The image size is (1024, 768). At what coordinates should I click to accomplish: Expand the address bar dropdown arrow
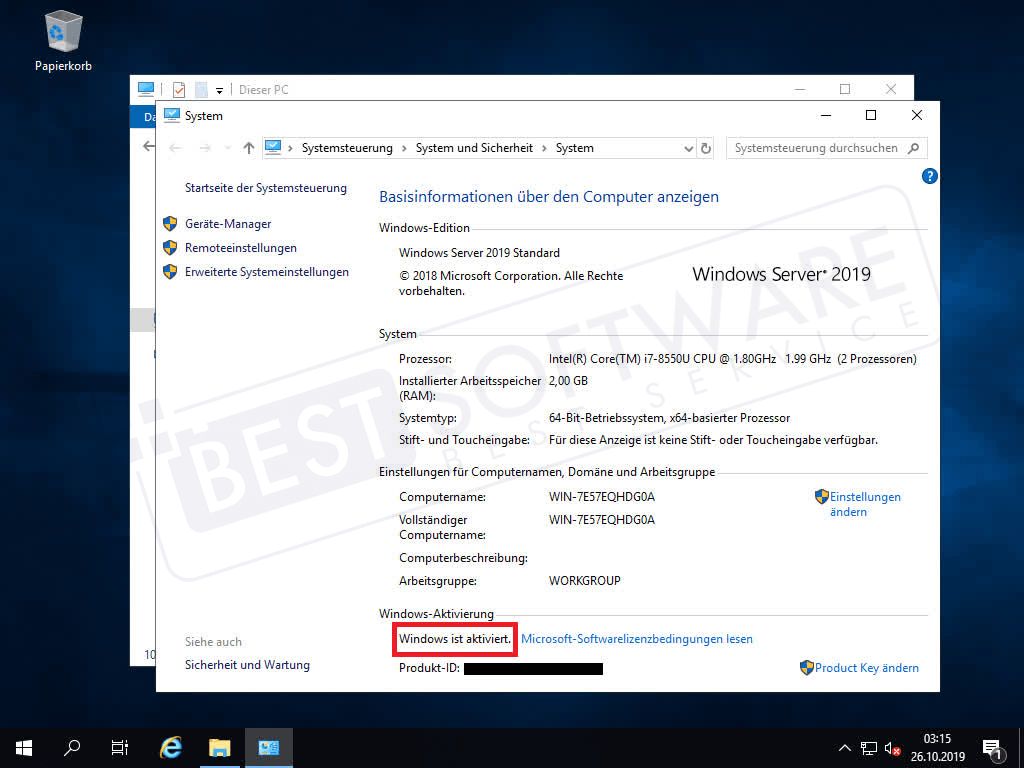coord(688,147)
